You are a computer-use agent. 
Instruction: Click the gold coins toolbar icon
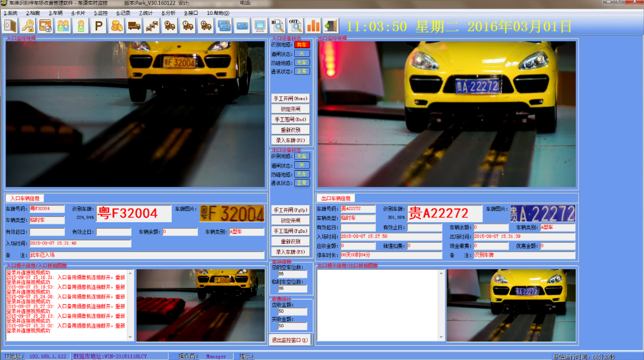(116, 26)
